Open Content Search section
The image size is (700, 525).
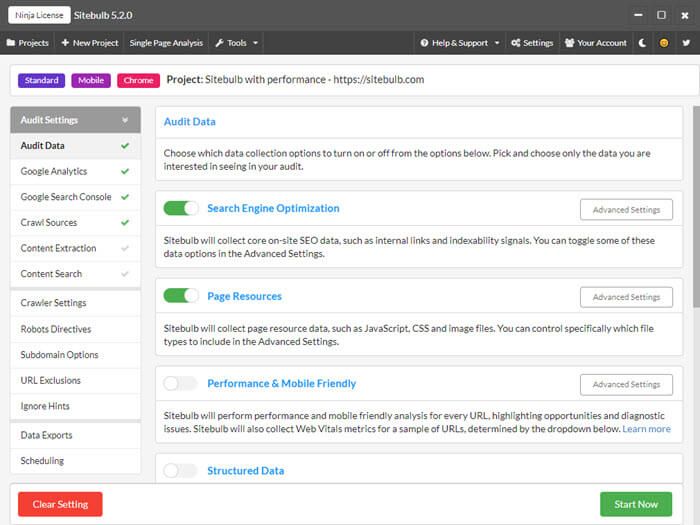[75, 274]
